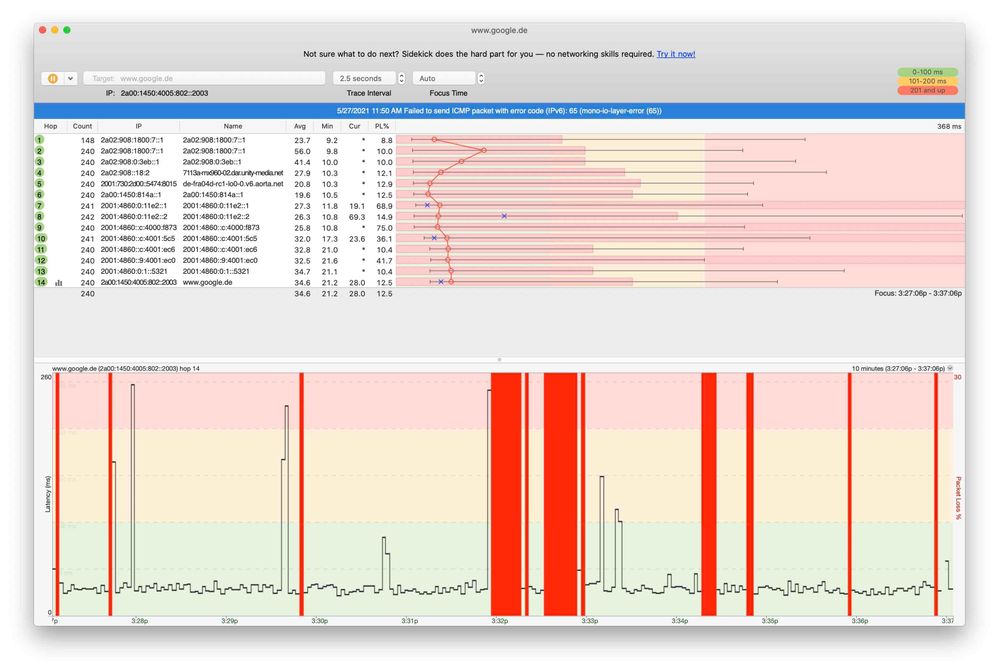
Task: Click the hop 8 blue X current-latency marker
Action: pyautogui.click(x=504, y=216)
